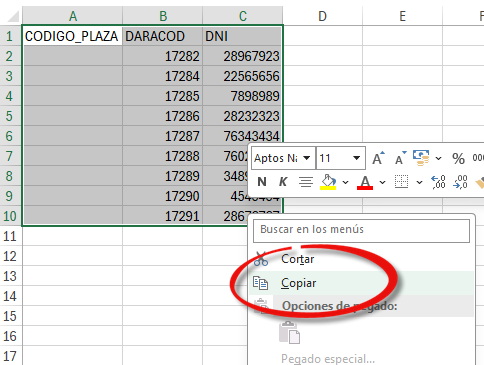Click the DNI header cell

(x=243, y=36)
